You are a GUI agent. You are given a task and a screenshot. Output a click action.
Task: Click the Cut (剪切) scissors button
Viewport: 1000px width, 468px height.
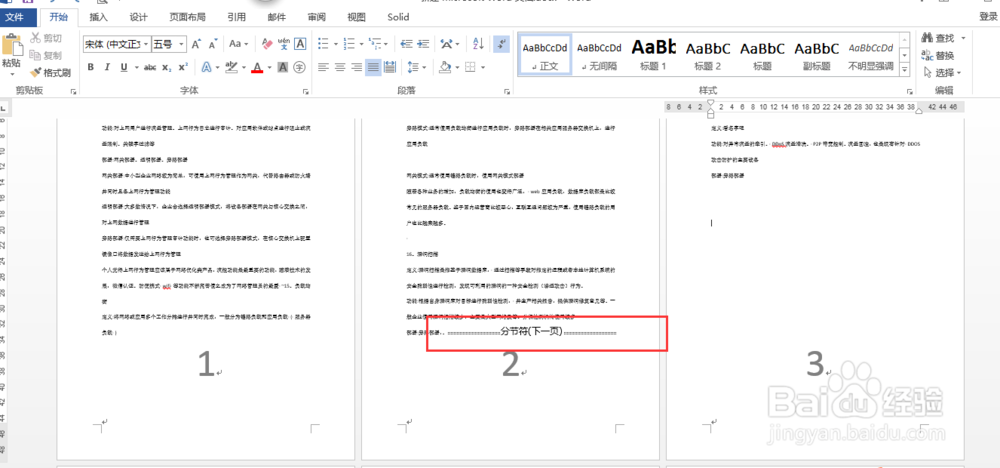tap(45, 38)
